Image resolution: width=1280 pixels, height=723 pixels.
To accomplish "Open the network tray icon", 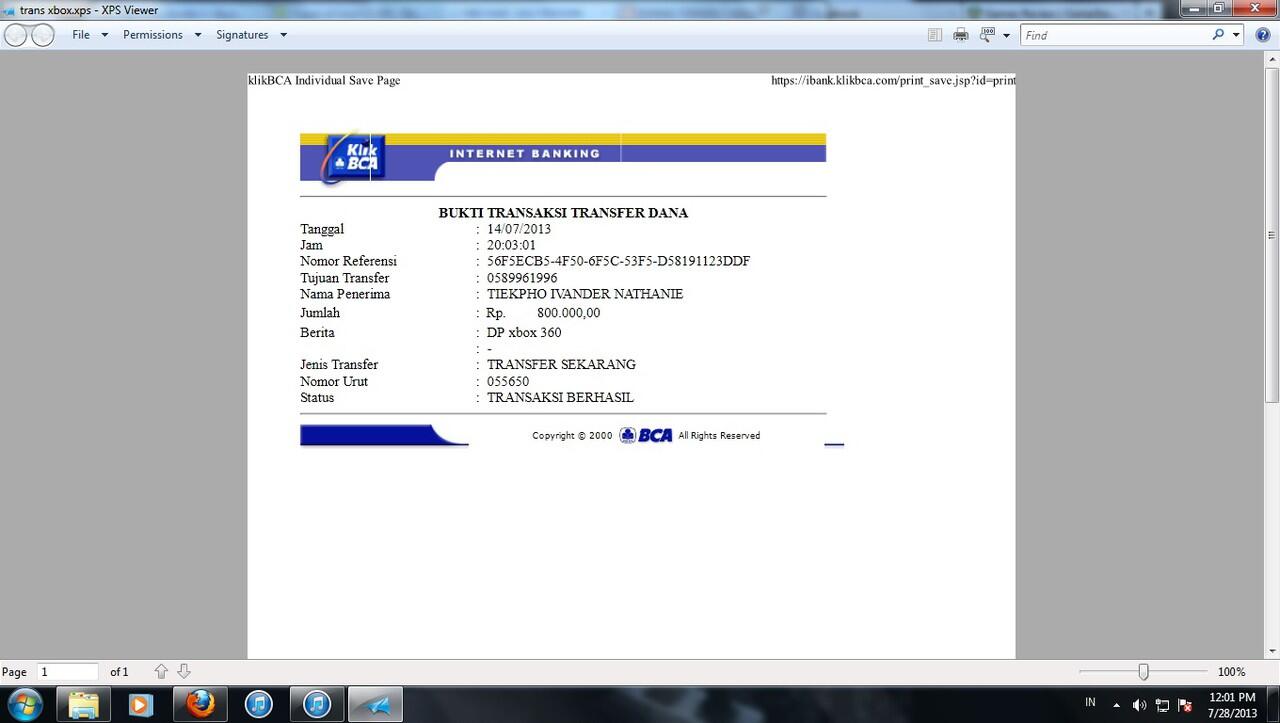I will [1162, 705].
